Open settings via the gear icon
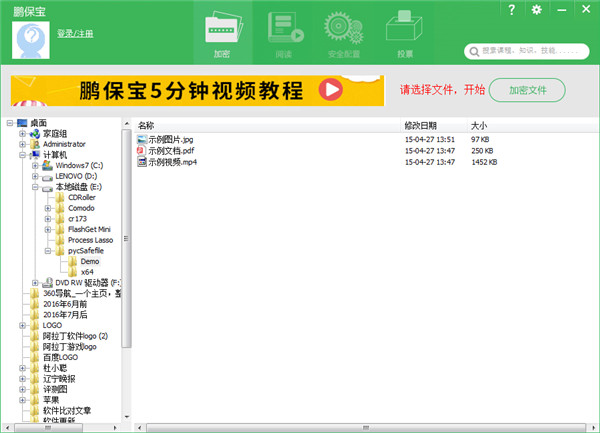Viewport: 600px width, 433px height. [x=537, y=10]
